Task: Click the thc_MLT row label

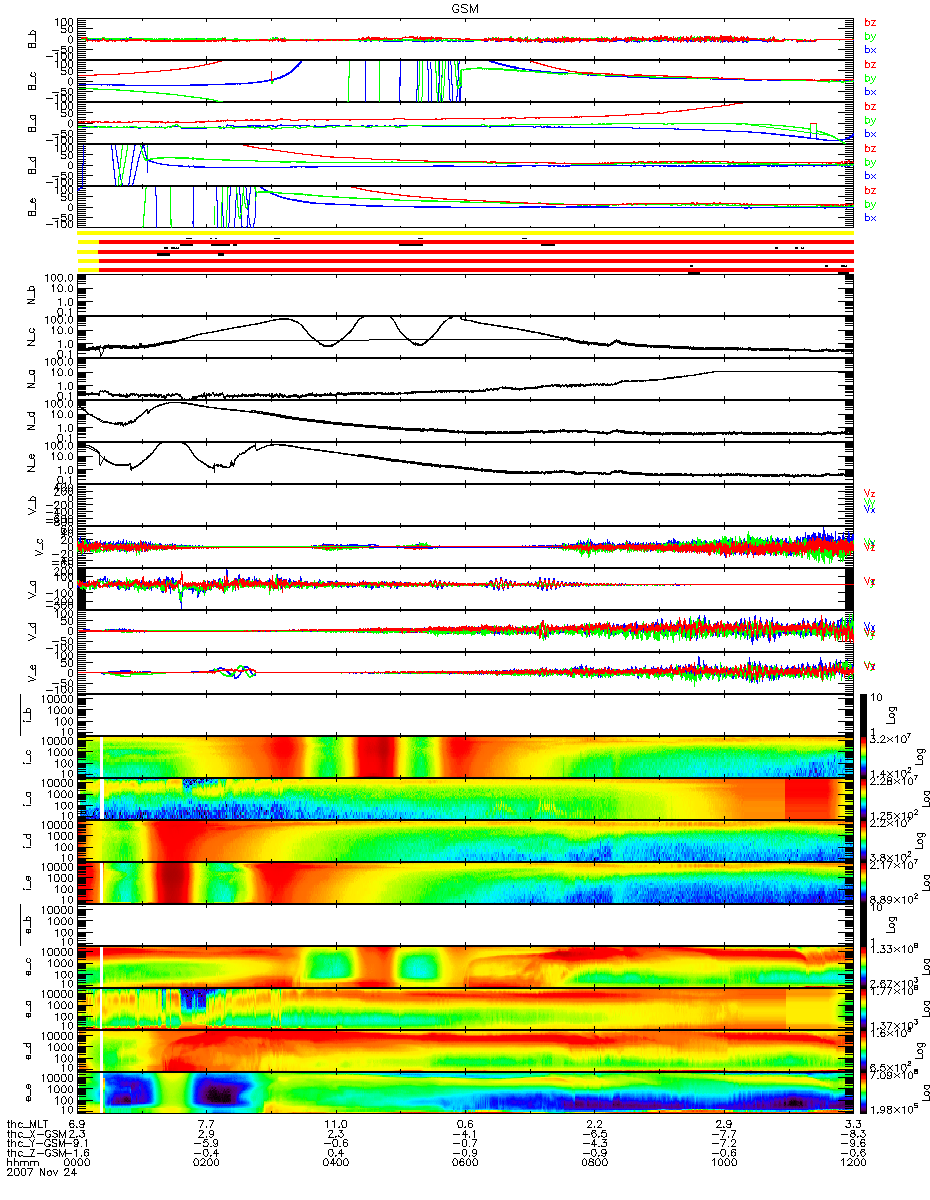Action: tap(27, 1125)
